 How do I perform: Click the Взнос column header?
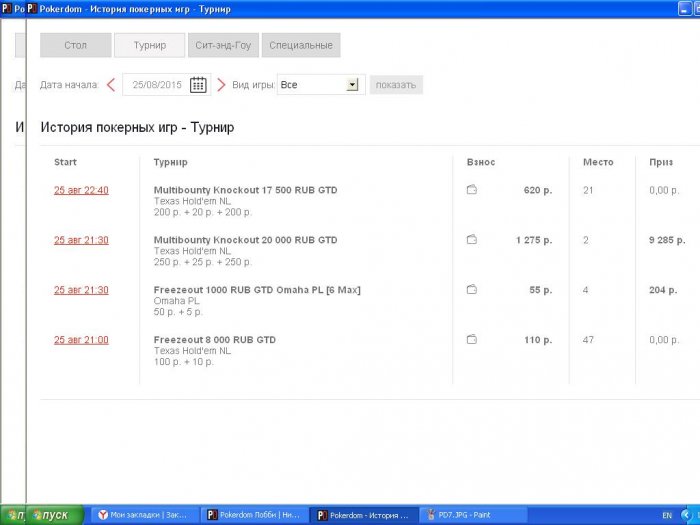(481, 162)
